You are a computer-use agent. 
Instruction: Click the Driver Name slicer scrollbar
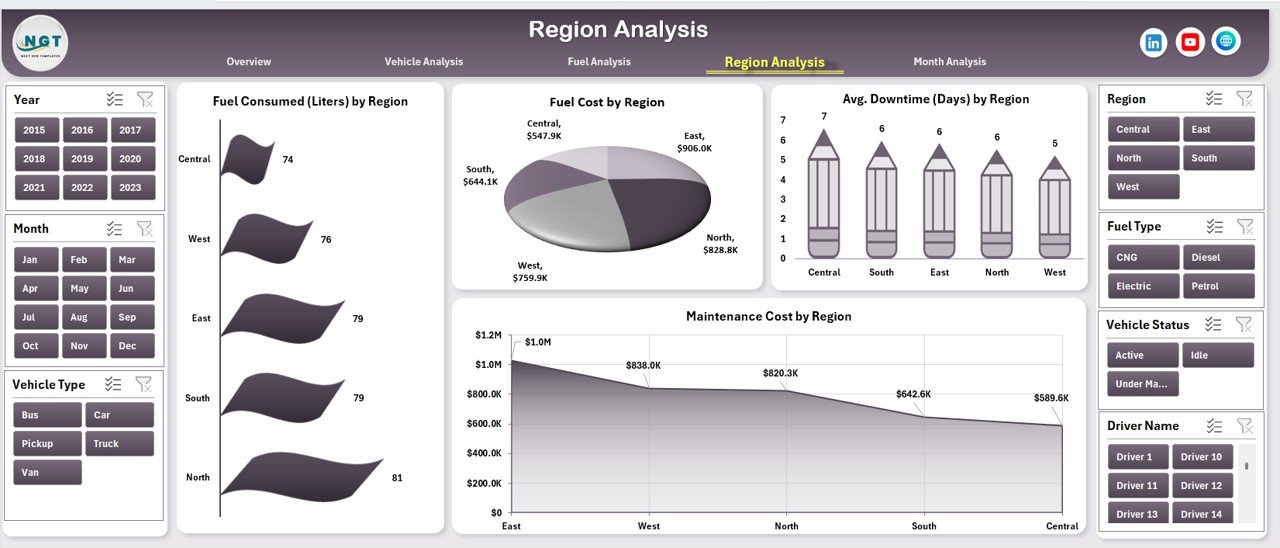[x=1245, y=465]
